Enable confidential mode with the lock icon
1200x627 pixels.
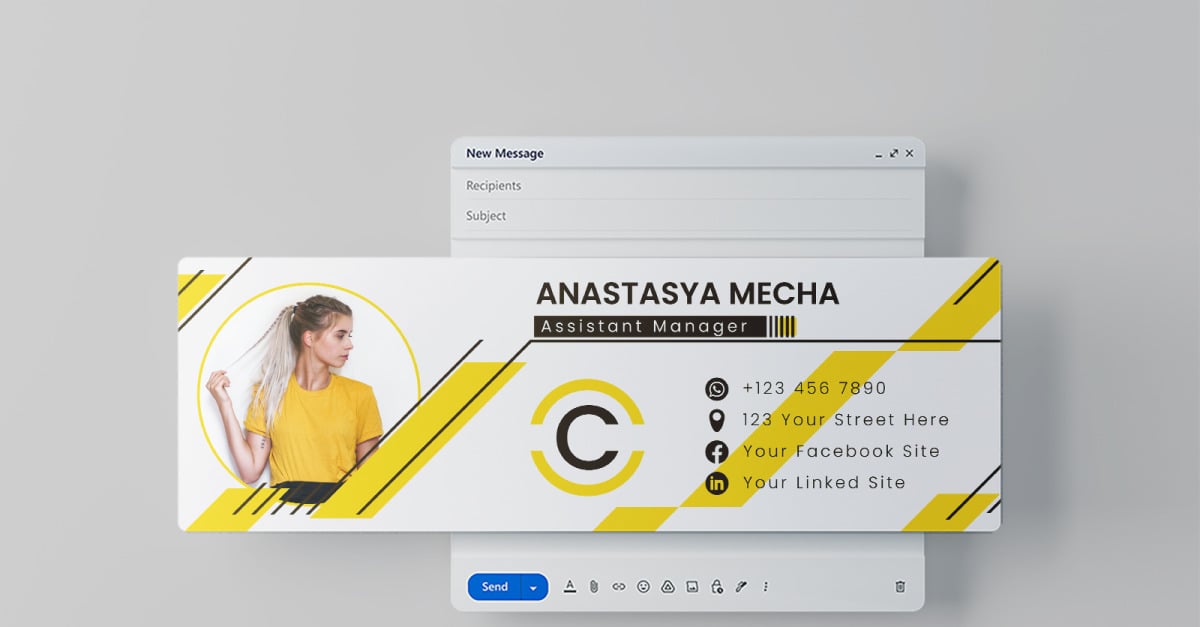pos(715,587)
